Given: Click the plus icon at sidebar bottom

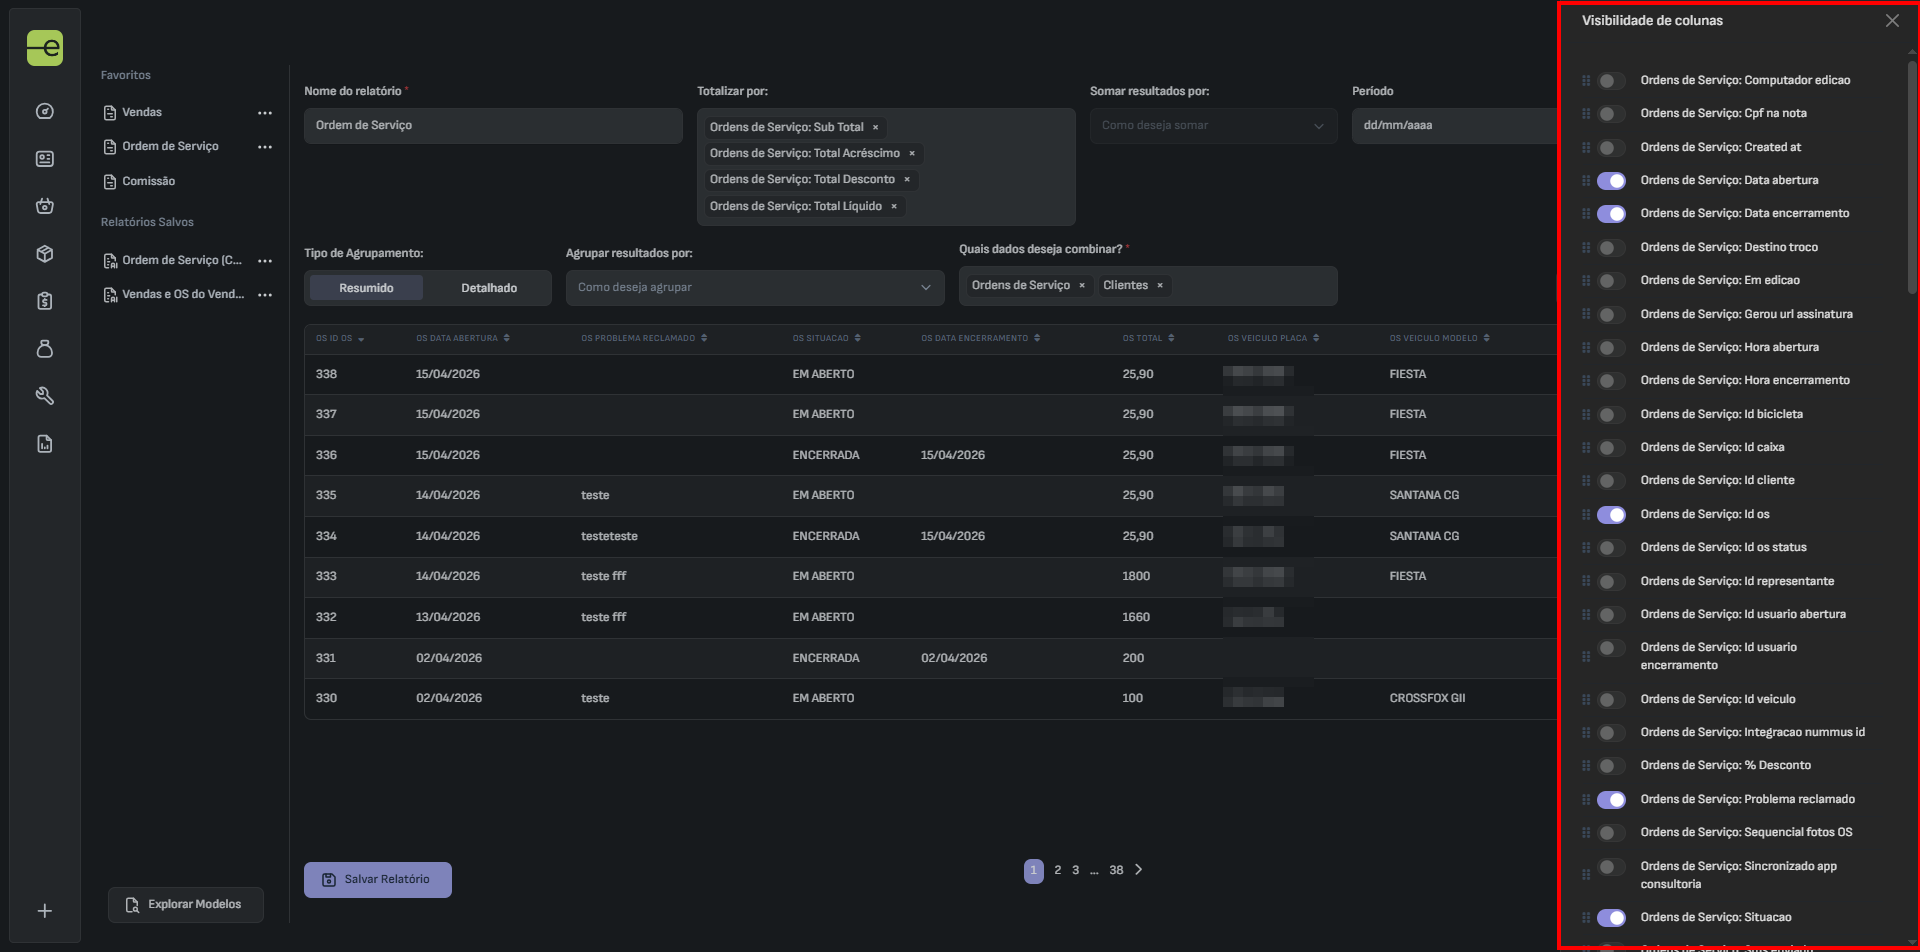Looking at the screenshot, I should tap(45, 911).
